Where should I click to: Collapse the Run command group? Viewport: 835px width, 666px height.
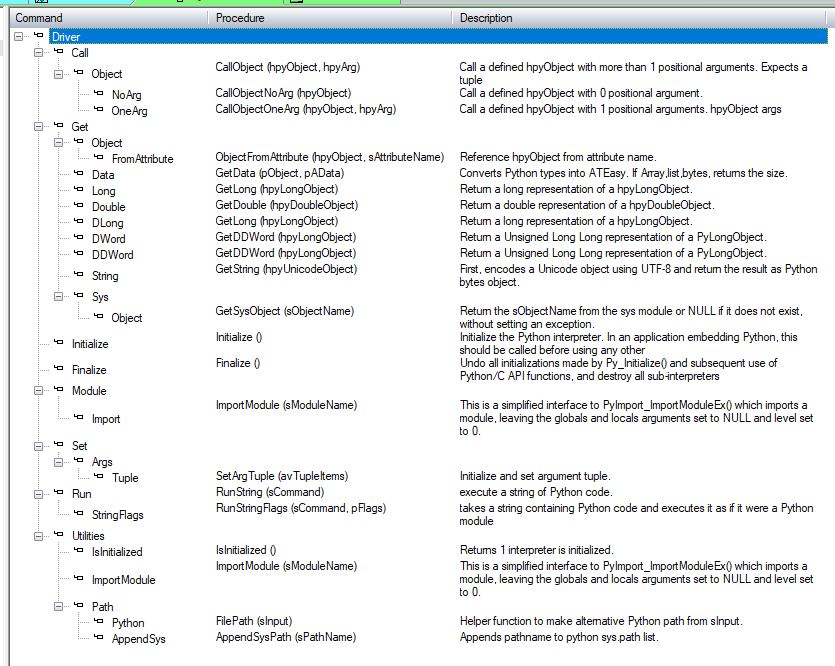point(38,494)
